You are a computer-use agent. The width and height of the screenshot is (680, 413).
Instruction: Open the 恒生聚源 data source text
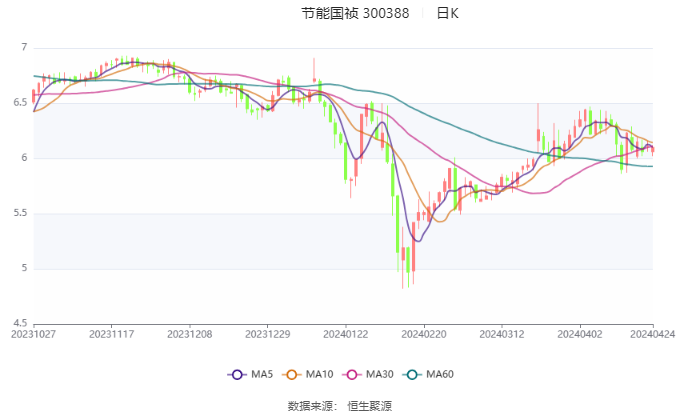pos(369,406)
